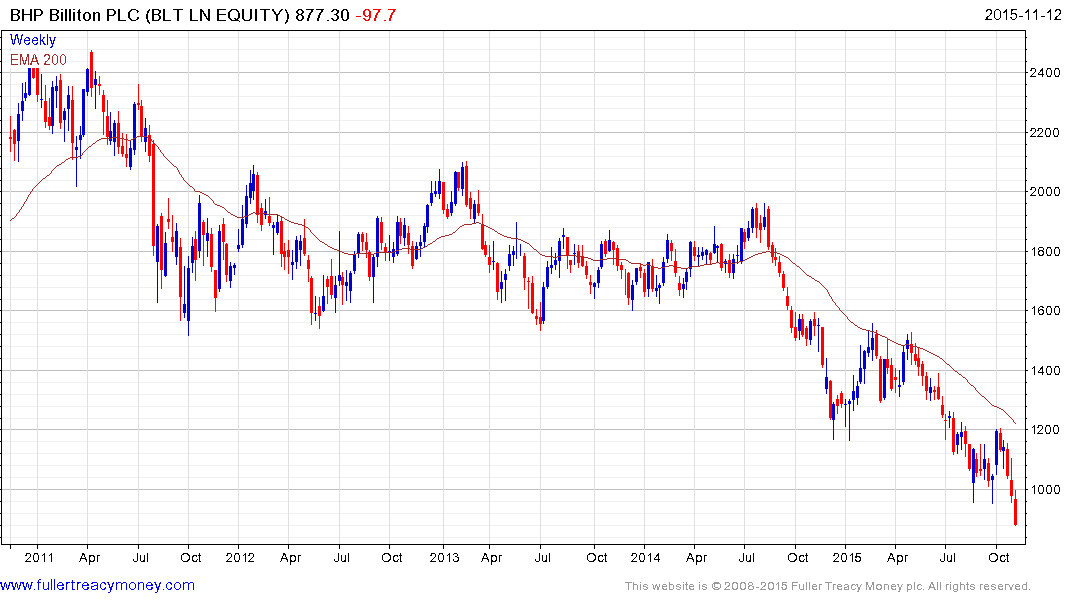Click the 1400 price axis label
Screen dimensions: 1075x600
1045,371
